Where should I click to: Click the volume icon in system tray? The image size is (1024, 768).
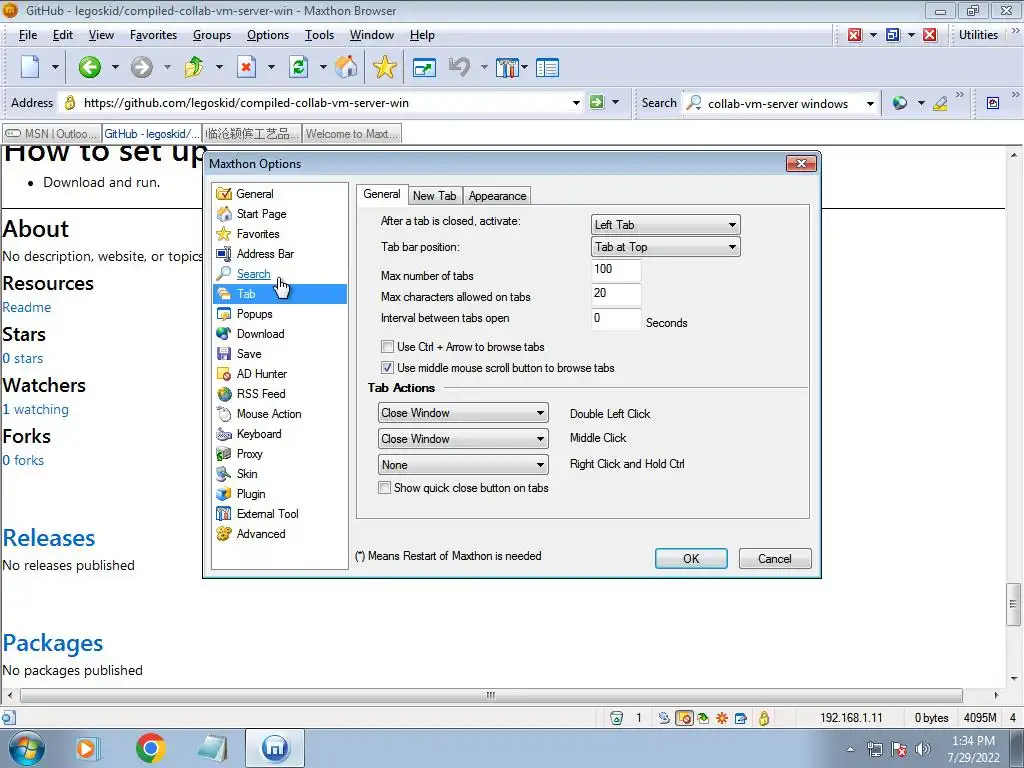coord(922,749)
